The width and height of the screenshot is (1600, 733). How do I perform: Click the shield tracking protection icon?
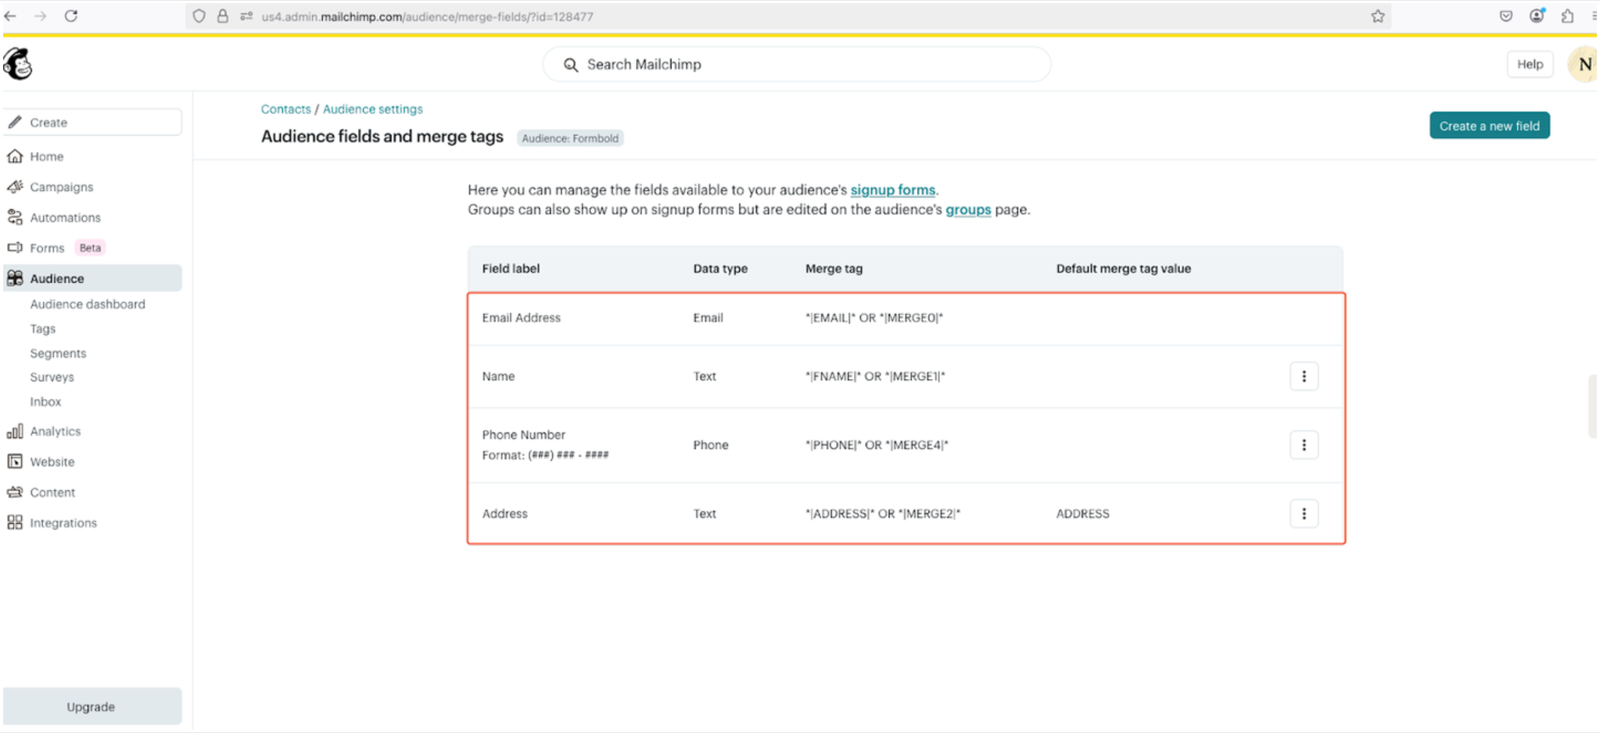point(199,16)
